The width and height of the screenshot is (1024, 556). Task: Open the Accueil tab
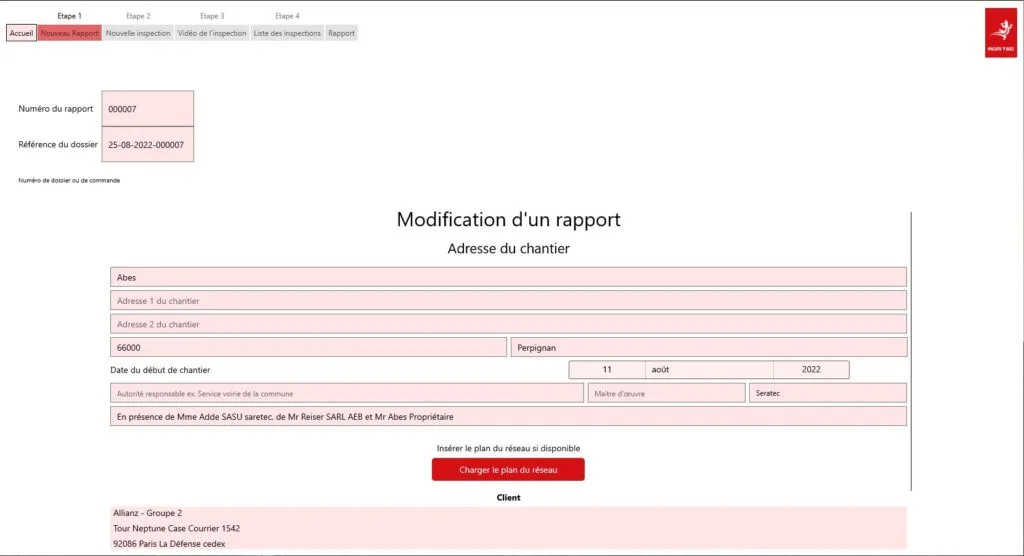pyautogui.click(x=21, y=33)
